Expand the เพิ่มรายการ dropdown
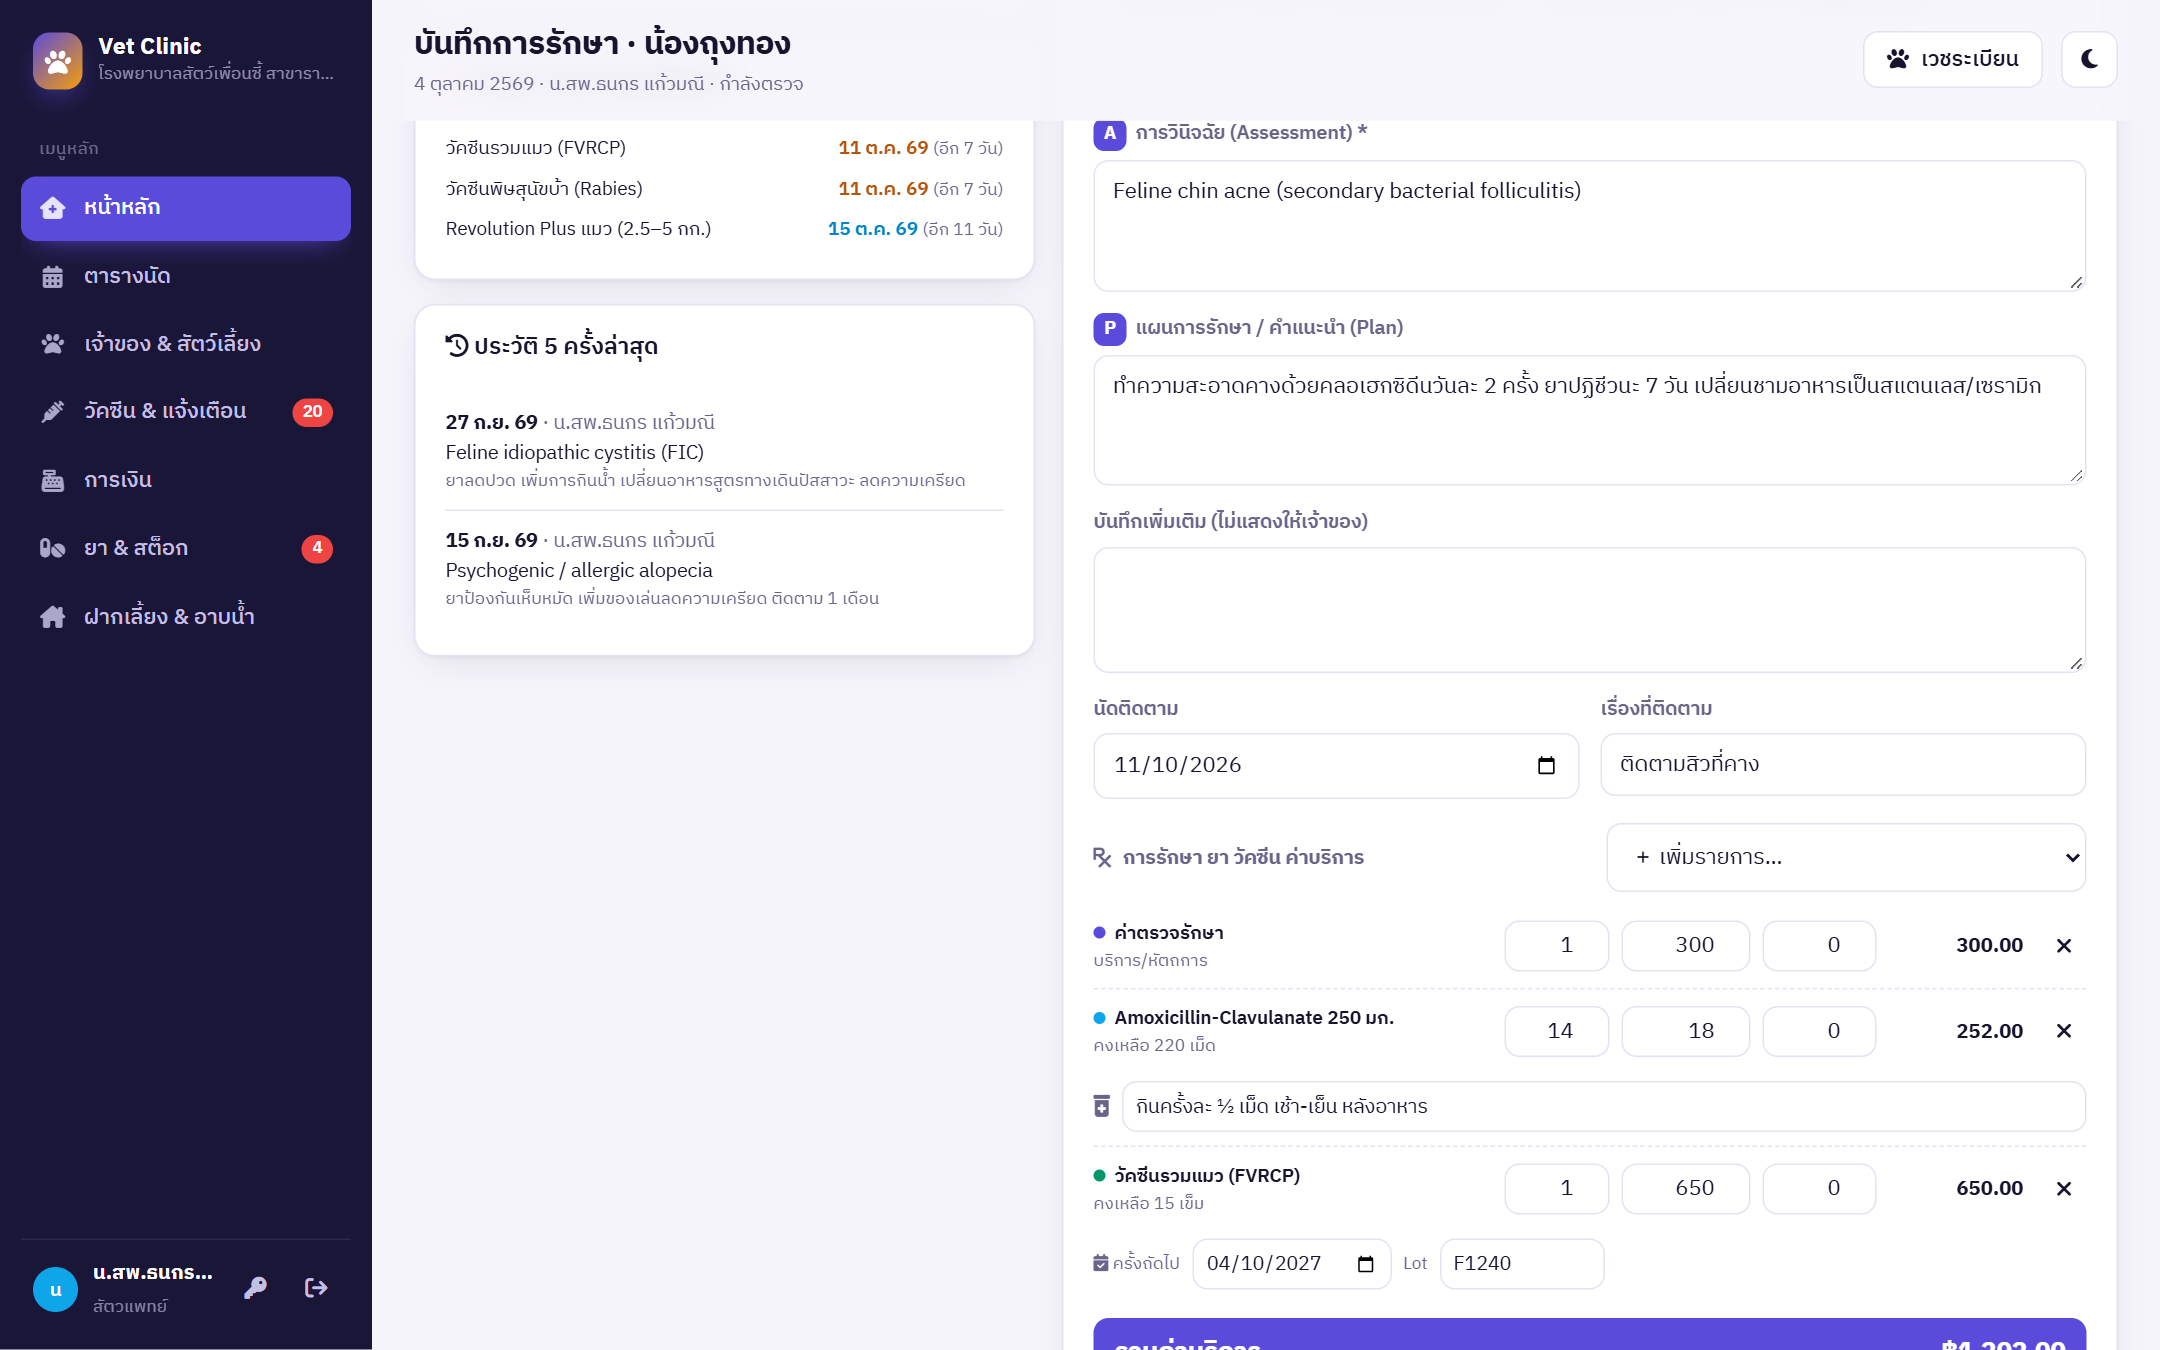Screen dimensions: 2160x1350 point(1845,857)
